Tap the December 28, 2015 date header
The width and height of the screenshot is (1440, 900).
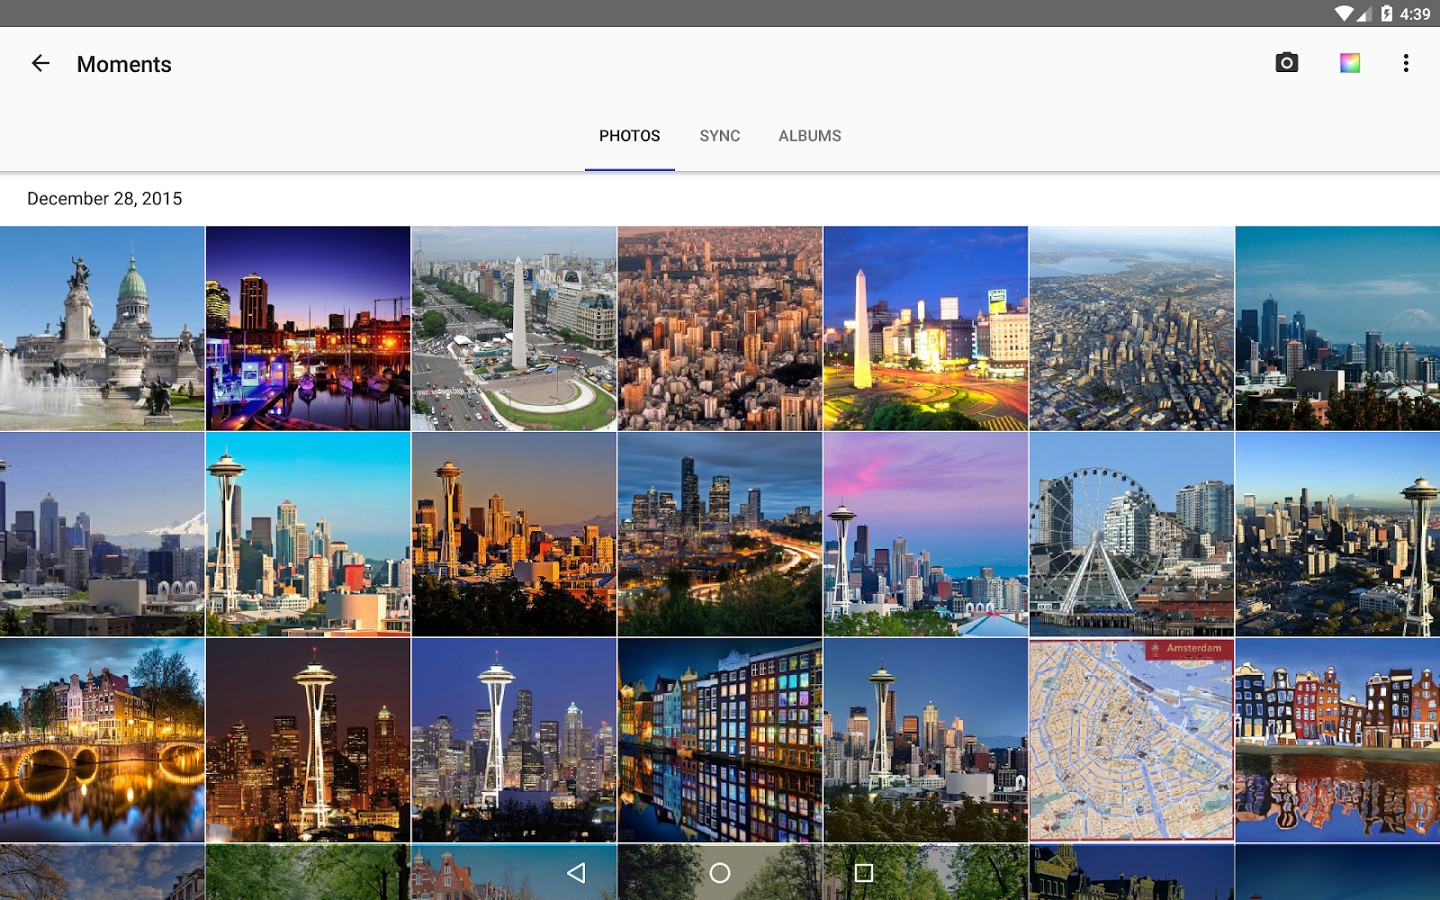tap(105, 199)
